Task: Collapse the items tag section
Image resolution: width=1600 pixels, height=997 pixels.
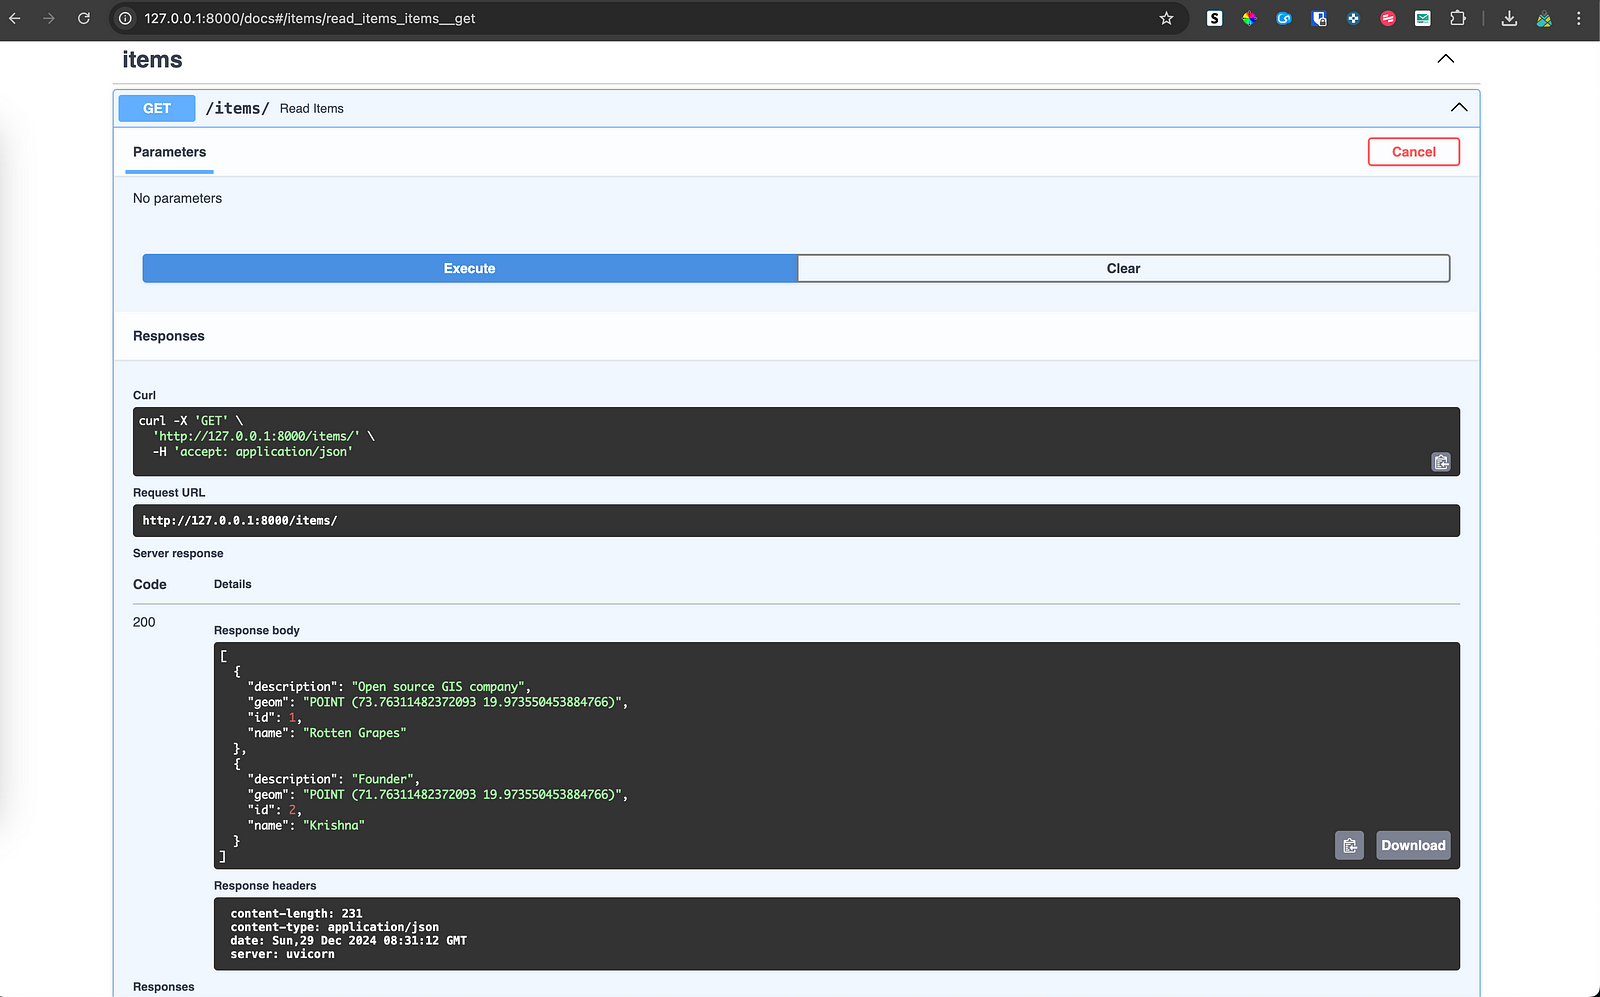Action: pos(1445,59)
